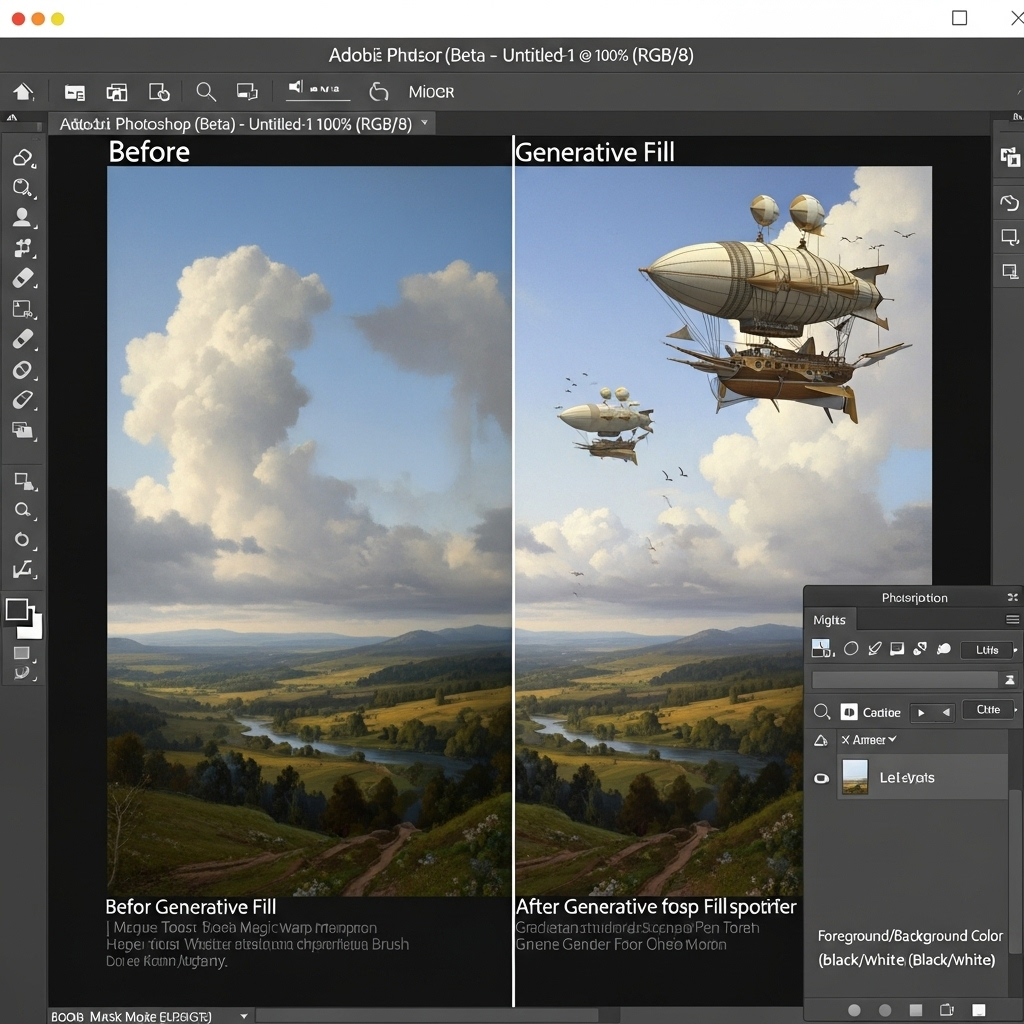This screenshot has width=1024, height=1024.
Task: Select the undo arrow icon near Miocr
Action: [378, 91]
